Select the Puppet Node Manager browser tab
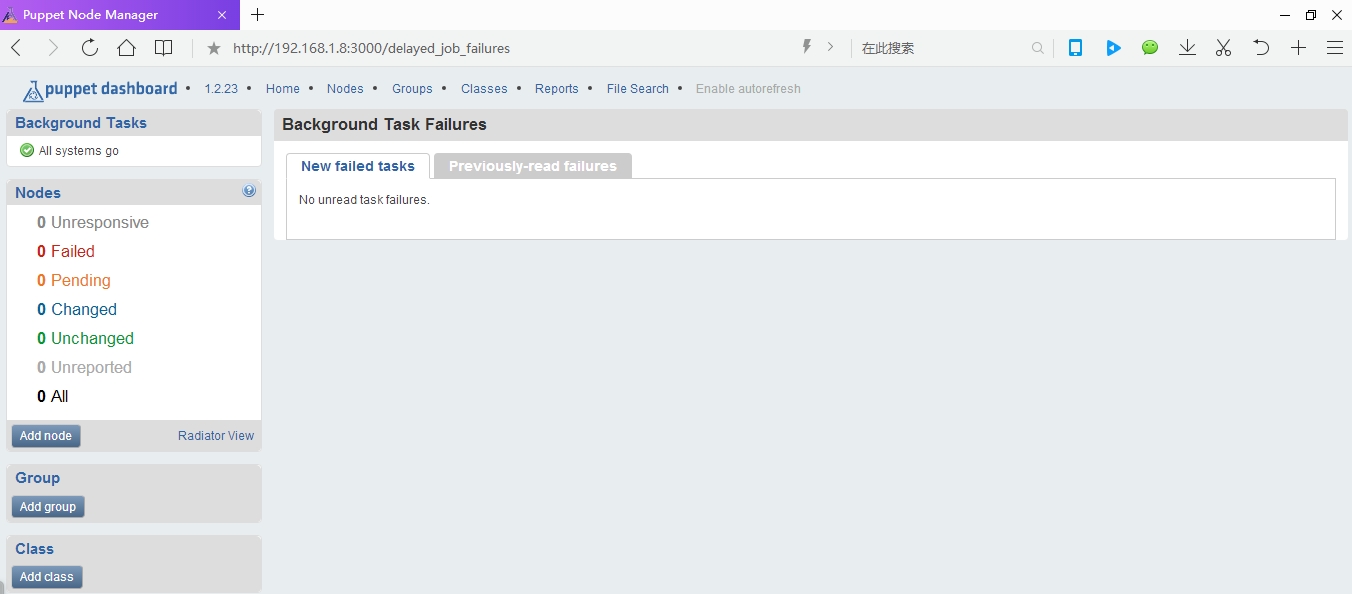1352x594 pixels. click(x=119, y=15)
